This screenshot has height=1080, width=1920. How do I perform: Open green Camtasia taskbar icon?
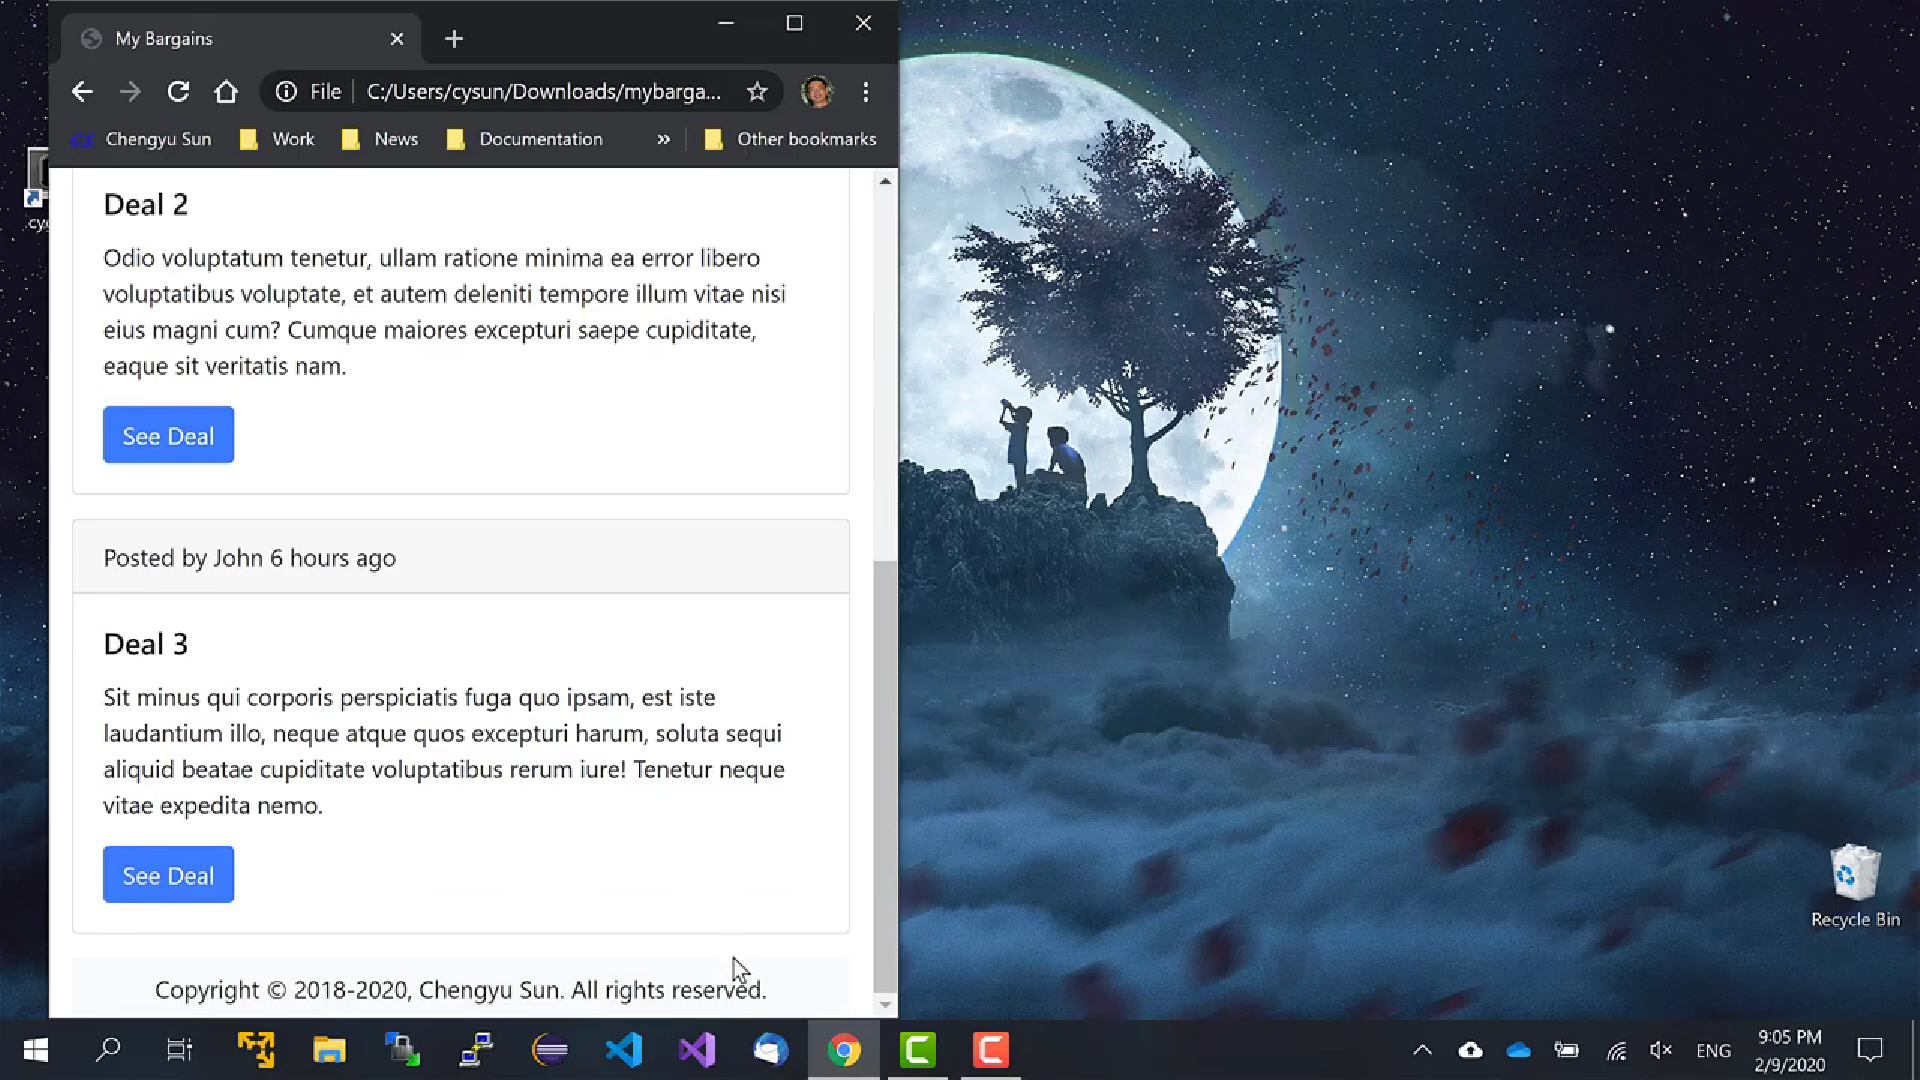(x=918, y=1050)
